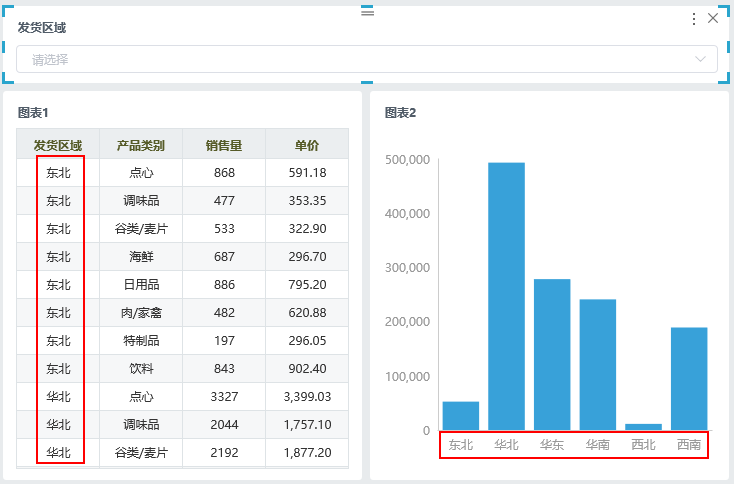Click the 西北 axis label
734x484 pixels.
pos(644,444)
